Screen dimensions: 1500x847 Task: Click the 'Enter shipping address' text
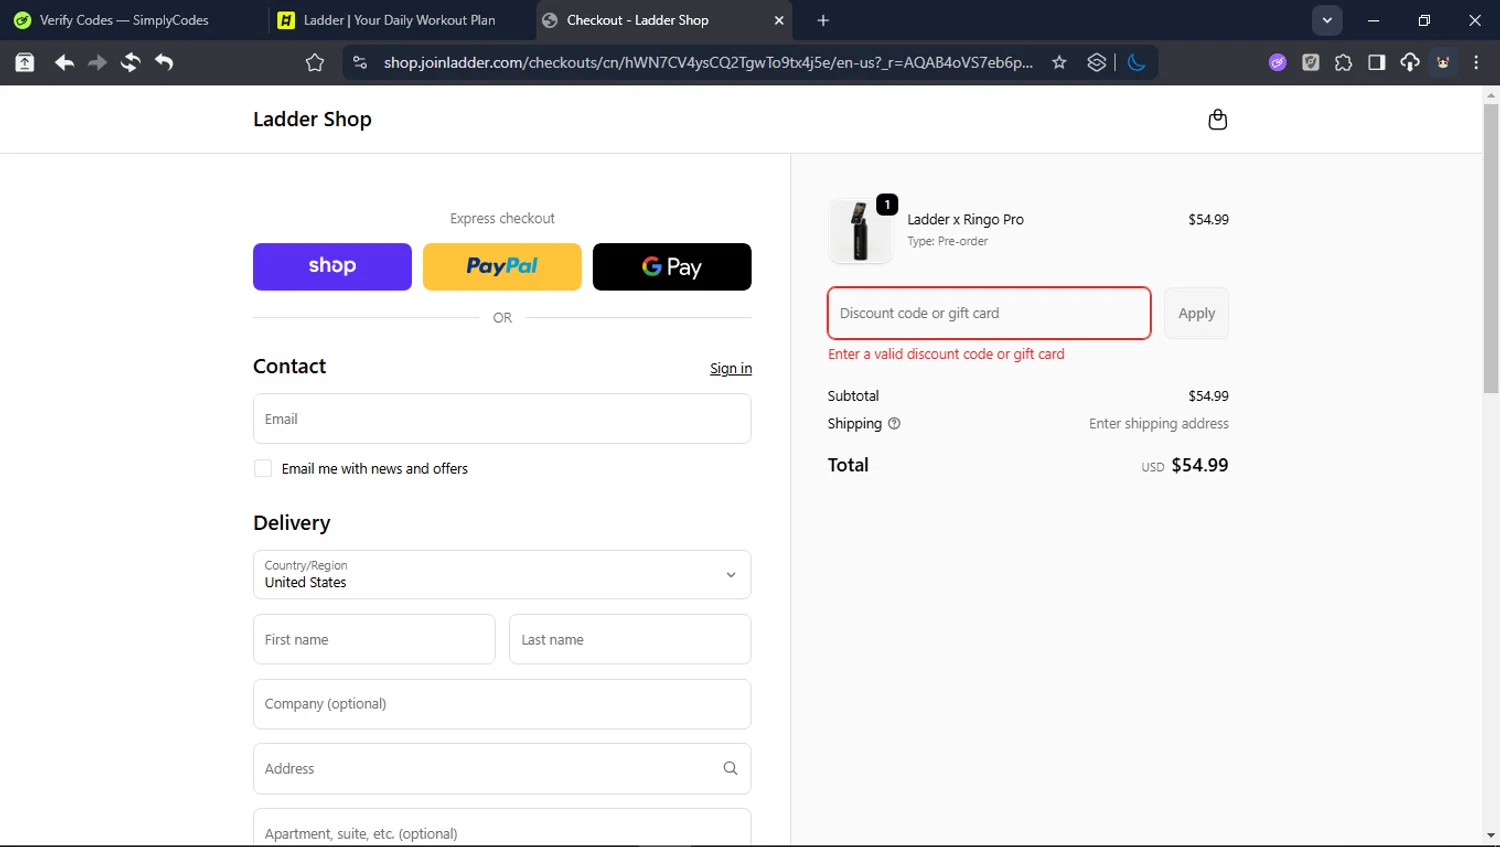coord(1159,424)
